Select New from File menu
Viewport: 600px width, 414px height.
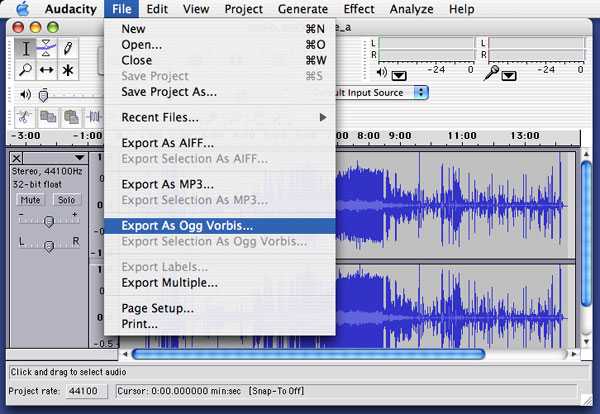point(220,29)
